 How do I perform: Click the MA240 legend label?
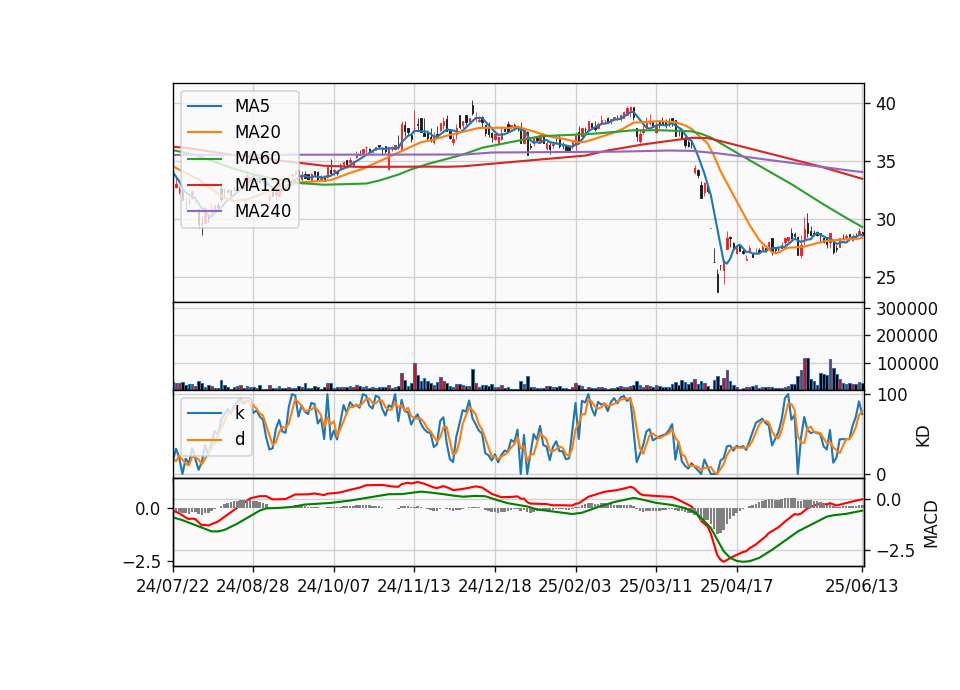[263, 211]
